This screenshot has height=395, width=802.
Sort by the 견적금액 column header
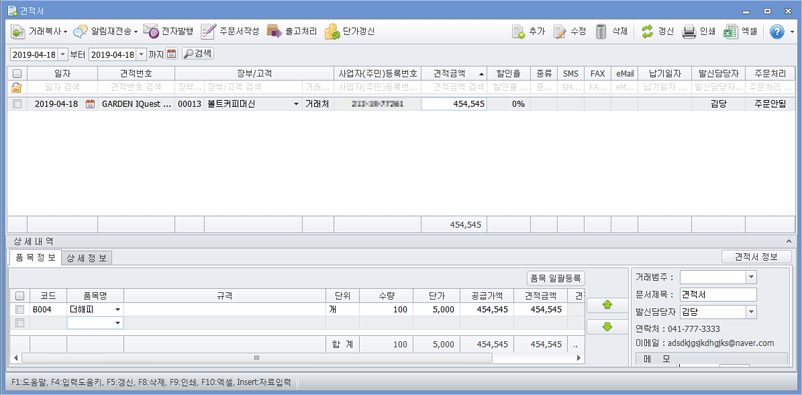click(x=454, y=74)
